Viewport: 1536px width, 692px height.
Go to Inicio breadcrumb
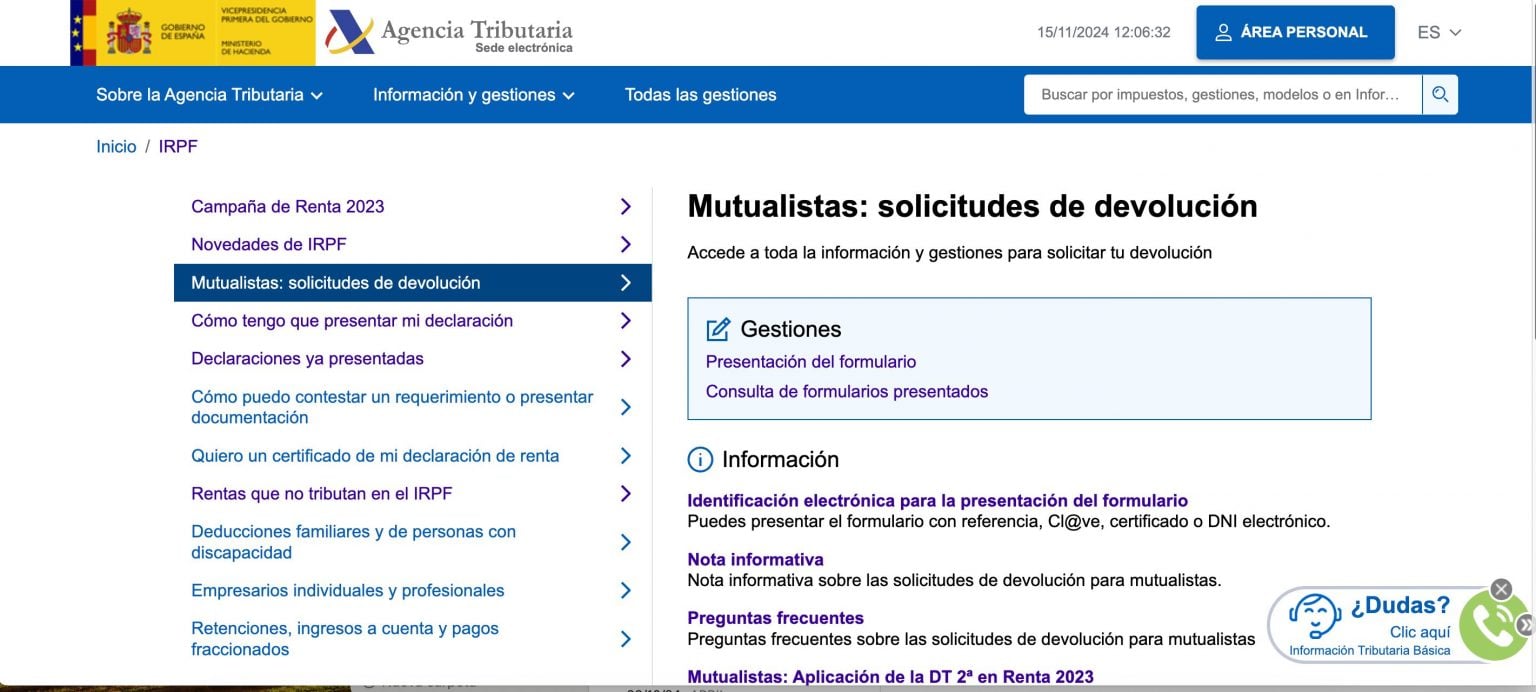tap(116, 147)
